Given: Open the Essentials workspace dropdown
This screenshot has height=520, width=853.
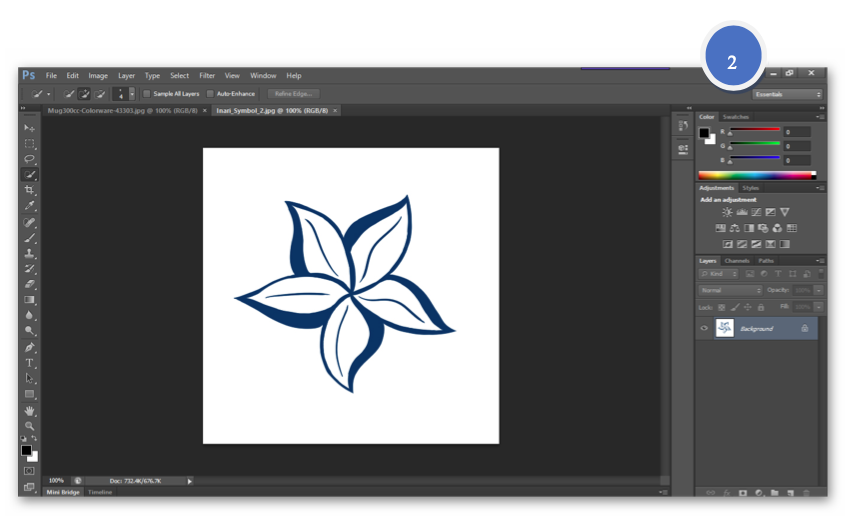Looking at the screenshot, I should pyautogui.click(x=787, y=94).
